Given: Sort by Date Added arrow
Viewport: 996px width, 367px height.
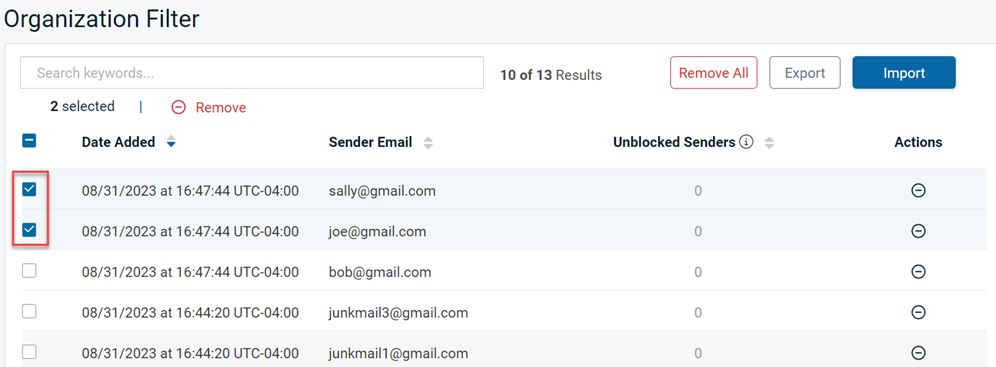Looking at the screenshot, I should point(170,143).
